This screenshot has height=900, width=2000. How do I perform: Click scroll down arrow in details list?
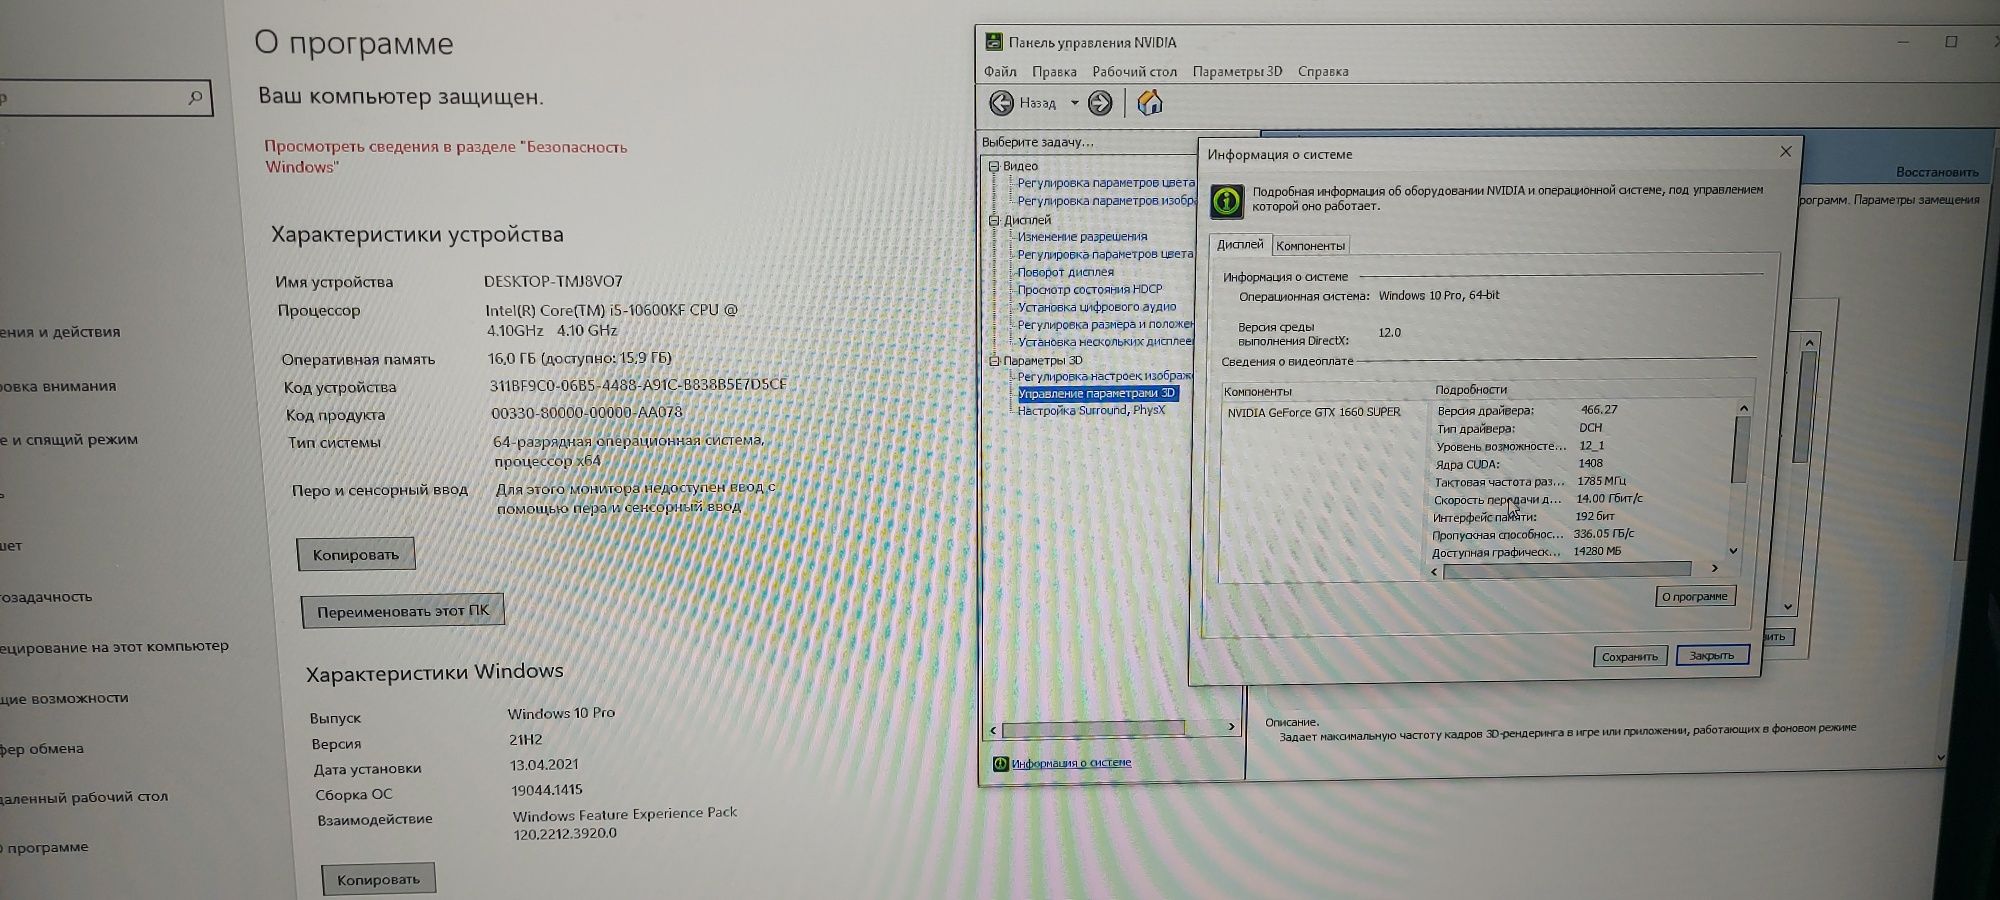click(1733, 551)
